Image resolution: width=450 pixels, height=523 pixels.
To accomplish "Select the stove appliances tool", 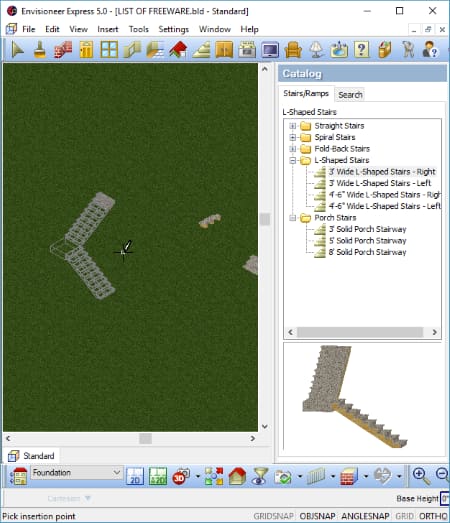I will click(x=247, y=50).
